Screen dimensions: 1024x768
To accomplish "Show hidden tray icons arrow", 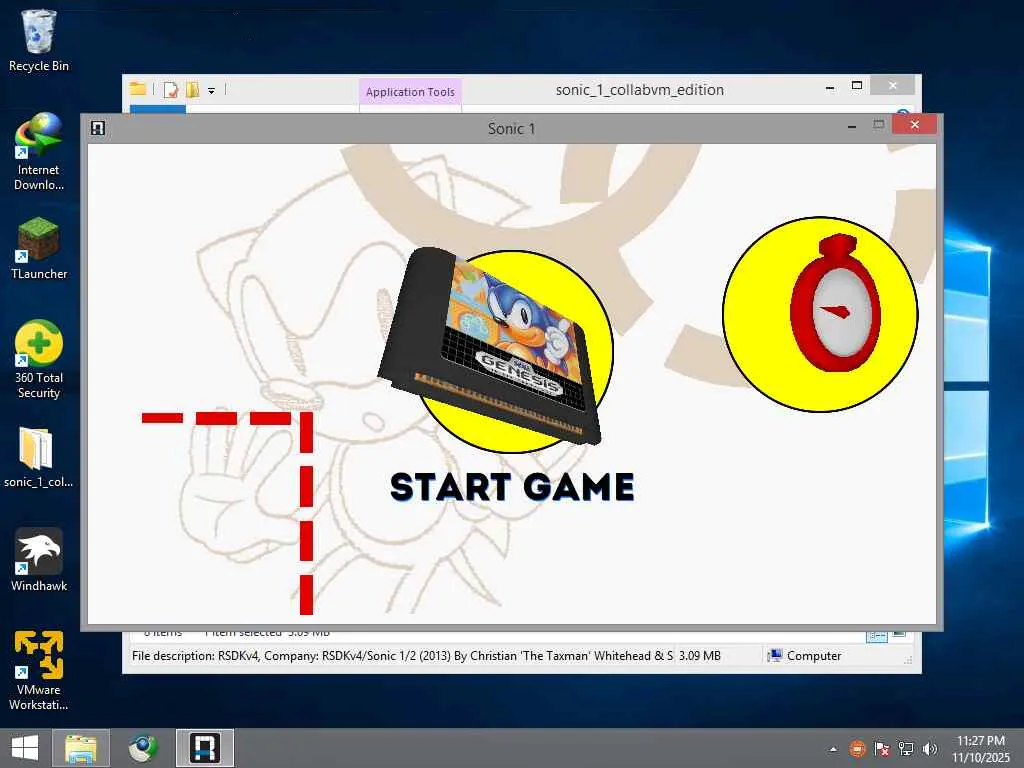I will [x=833, y=748].
